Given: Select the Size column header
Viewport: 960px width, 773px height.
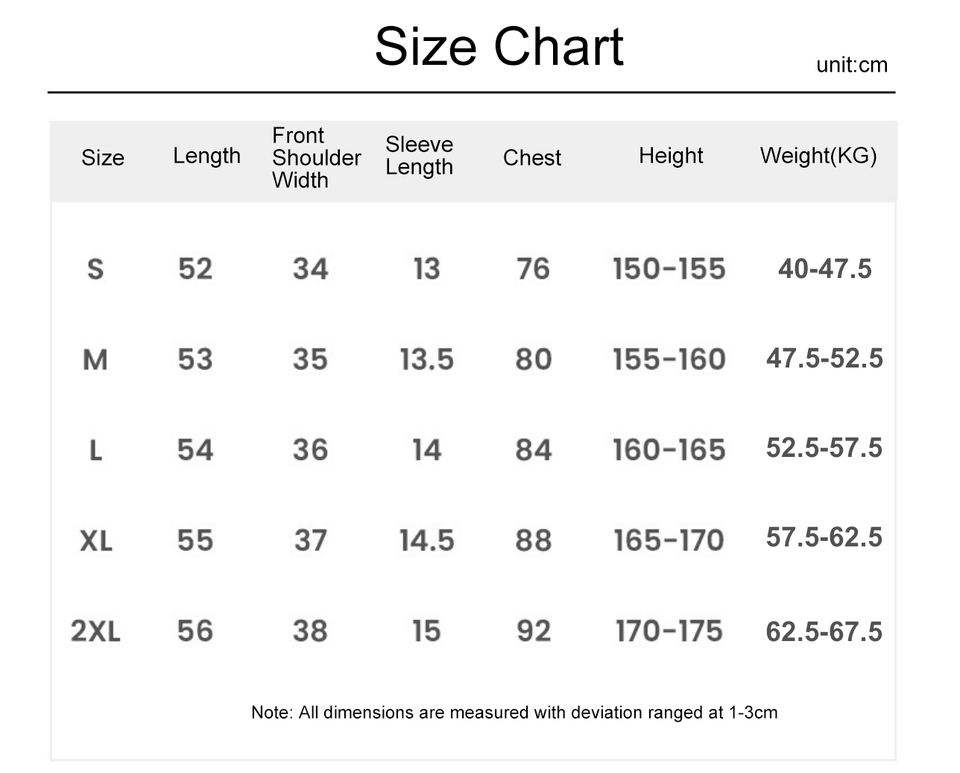Looking at the screenshot, I should (x=103, y=158).
